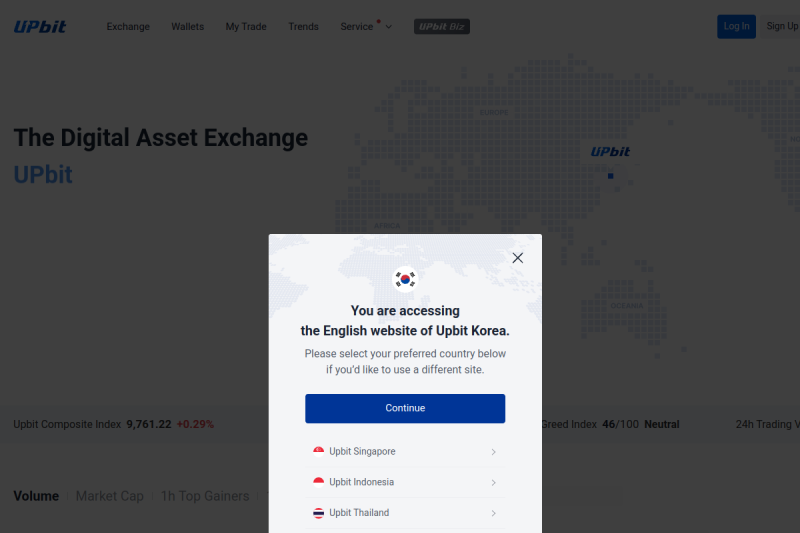Click the blue Continue button
Viewport: 800px width, 533px height.
tap(405, 408)
